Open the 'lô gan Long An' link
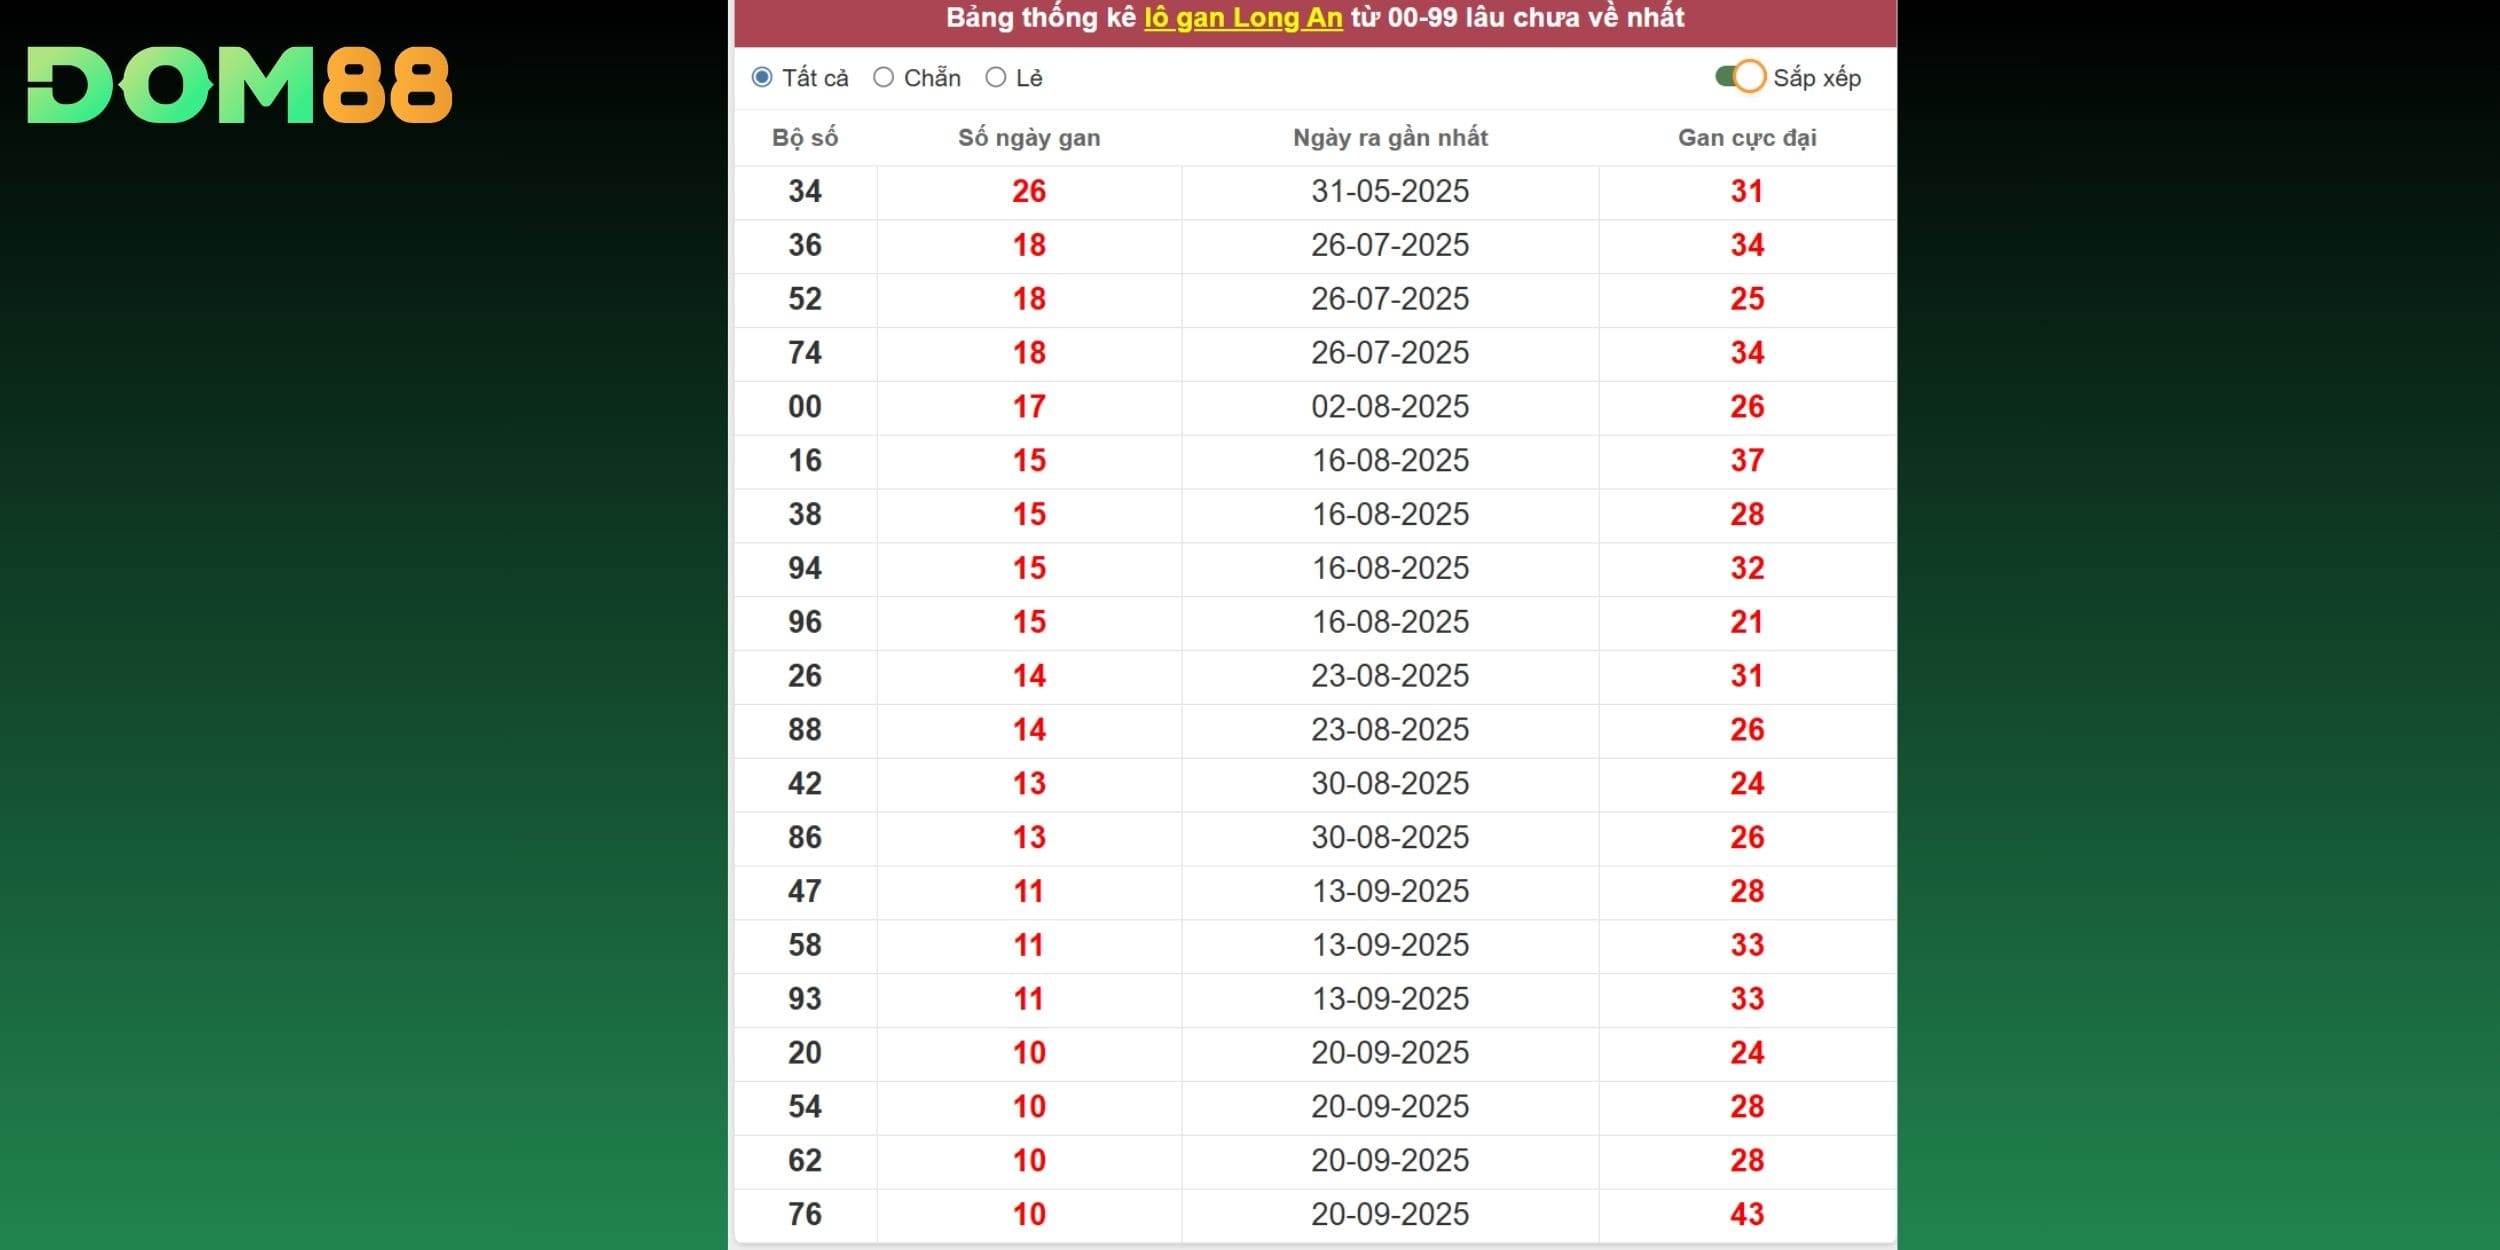The width and height of the screenshot is (2500, 1250). [1243, 18]
